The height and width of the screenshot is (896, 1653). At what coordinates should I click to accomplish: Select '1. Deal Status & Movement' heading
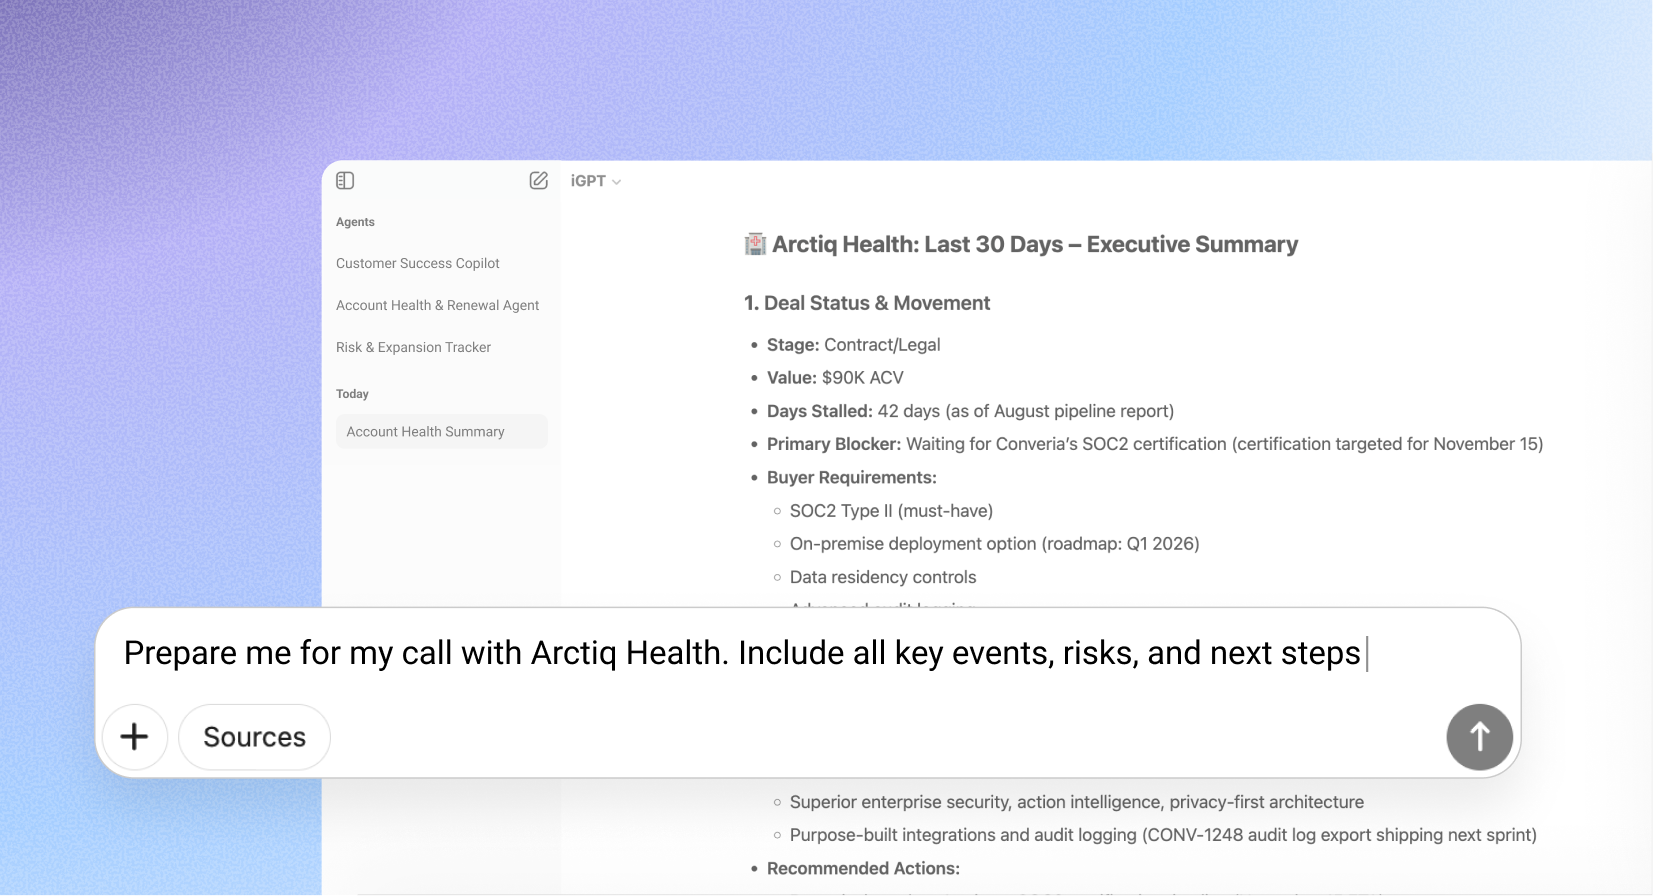click(x=867, y=303)
